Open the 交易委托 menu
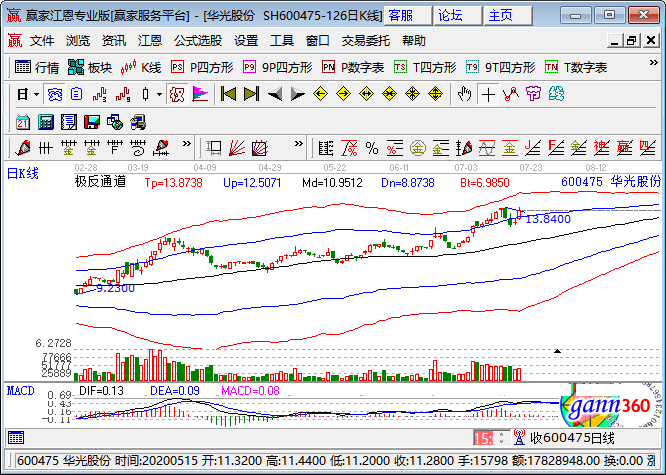This screenshot has height=475, width=666. point(365,41)
